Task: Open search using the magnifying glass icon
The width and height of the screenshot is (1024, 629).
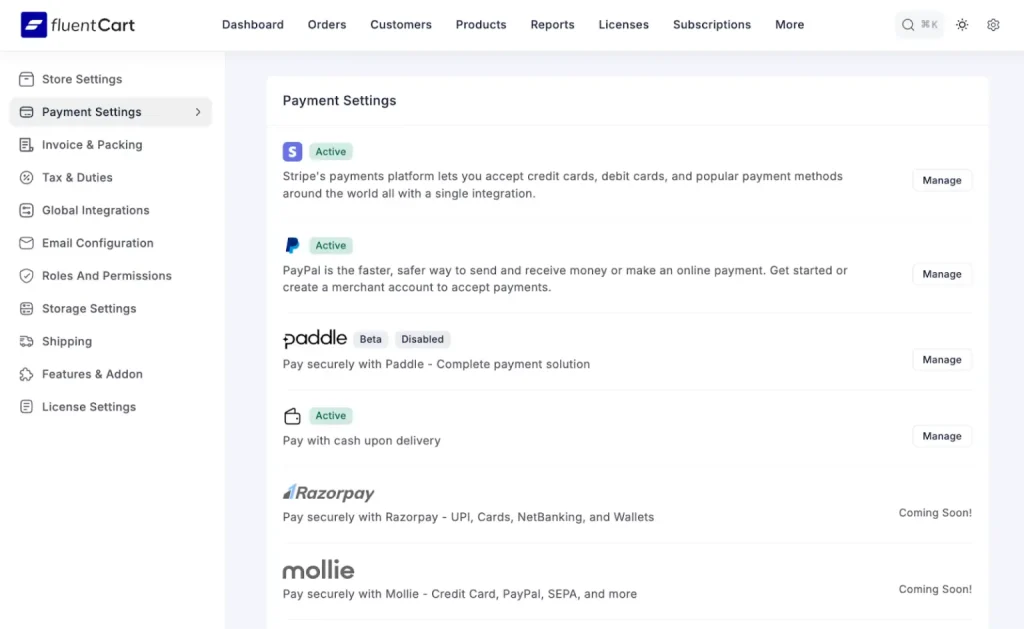Action: 906,24
